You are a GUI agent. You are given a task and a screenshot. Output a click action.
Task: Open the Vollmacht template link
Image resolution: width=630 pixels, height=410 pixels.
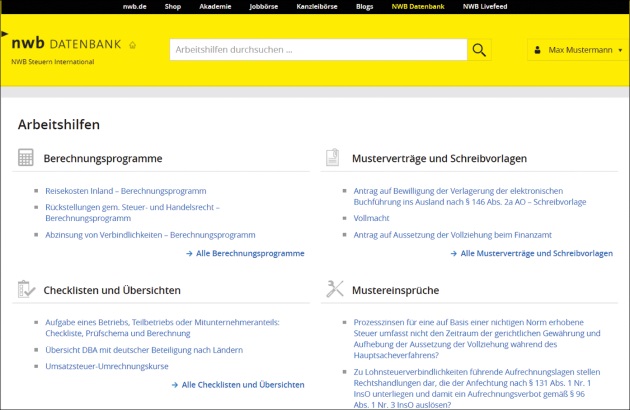tap(371, 215)
